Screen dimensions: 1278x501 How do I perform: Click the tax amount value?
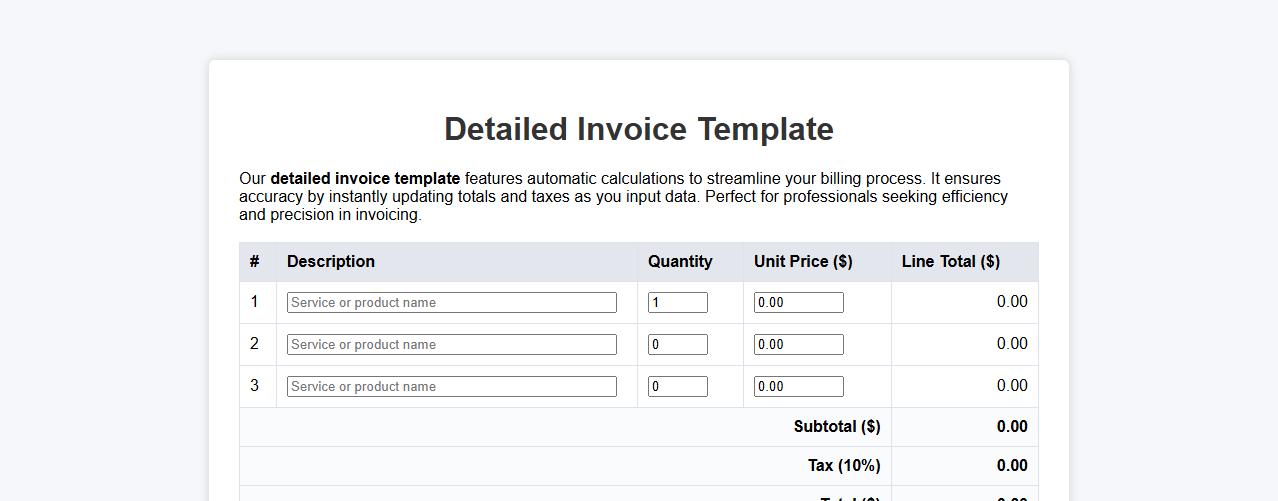tap(1012, 466)
